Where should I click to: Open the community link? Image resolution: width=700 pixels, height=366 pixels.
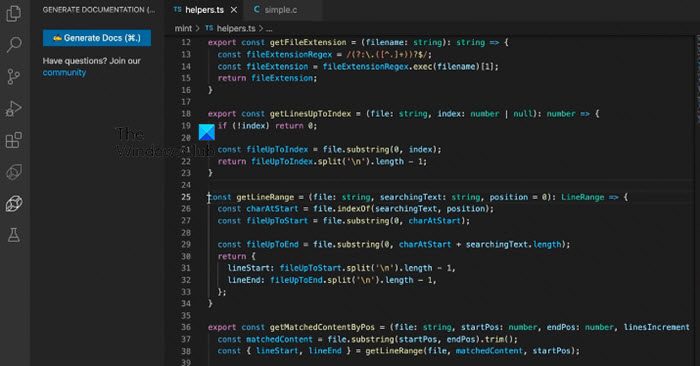tap(64, 73)
